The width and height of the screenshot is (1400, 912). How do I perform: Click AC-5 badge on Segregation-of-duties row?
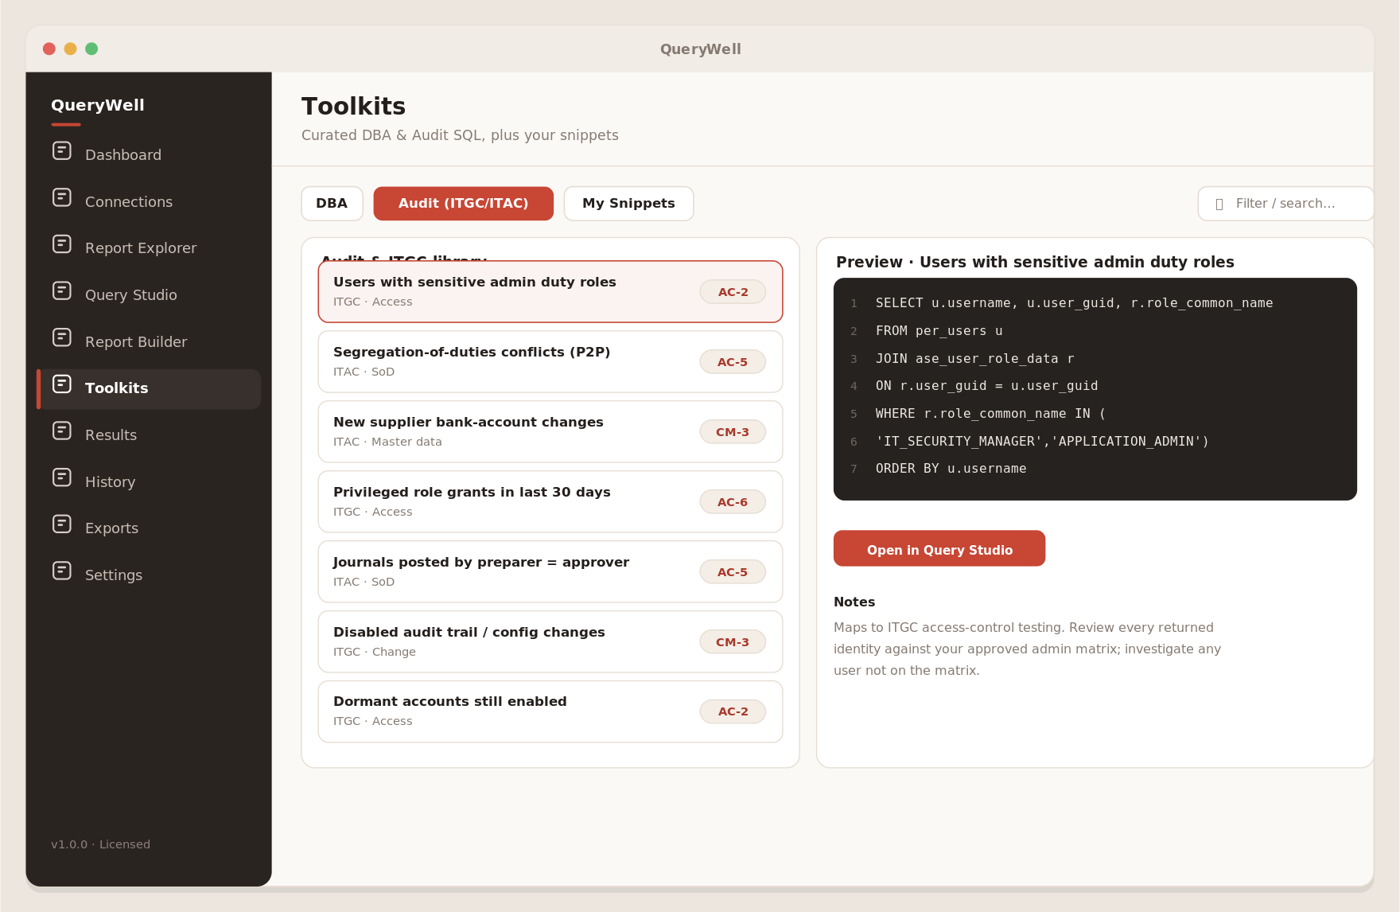733,362
